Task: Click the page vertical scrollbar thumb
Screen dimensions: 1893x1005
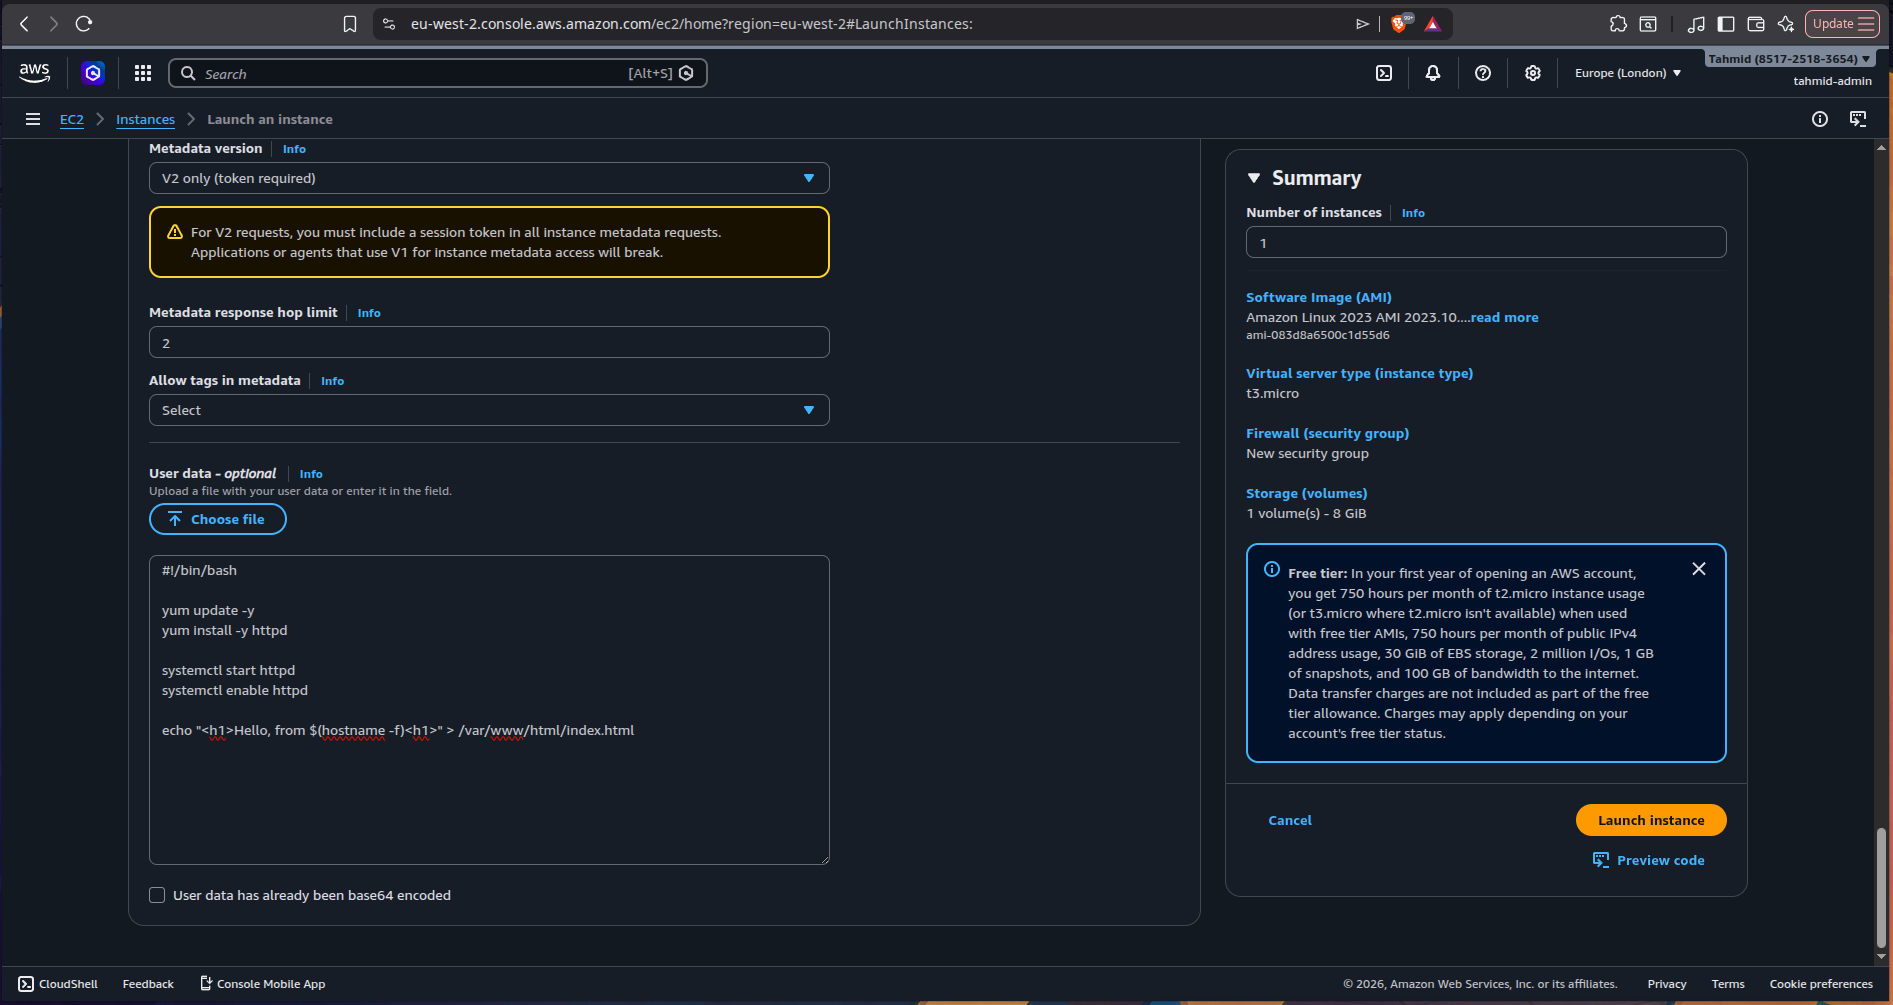Action: (1881, 888)
